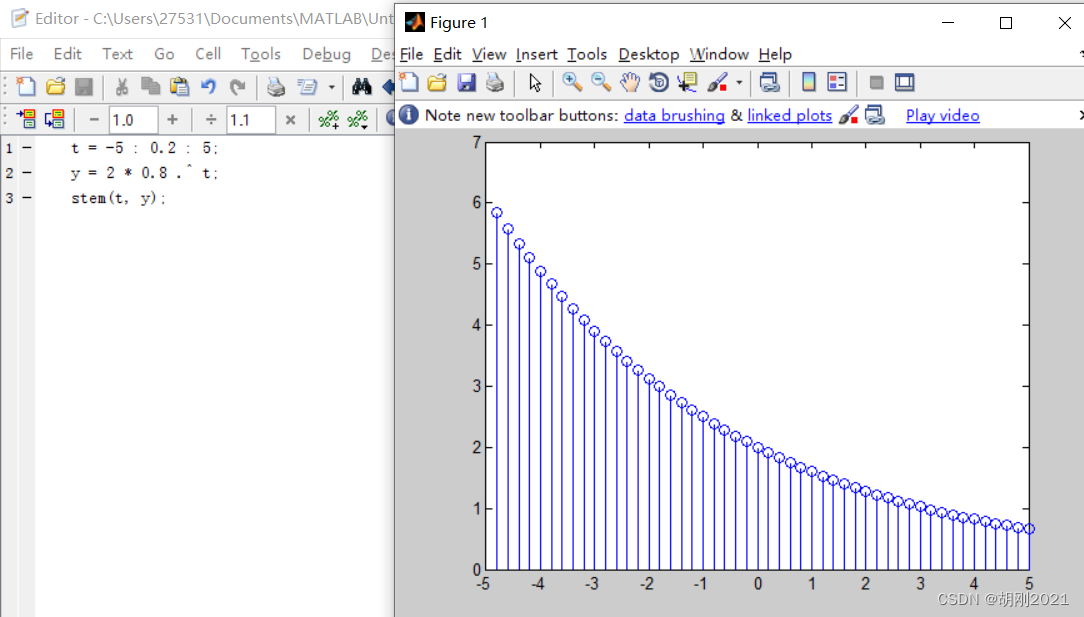Viewport: 1084px width, 617px height.
Task: Insert Colorbar in figure
Action: coord(808,82)
